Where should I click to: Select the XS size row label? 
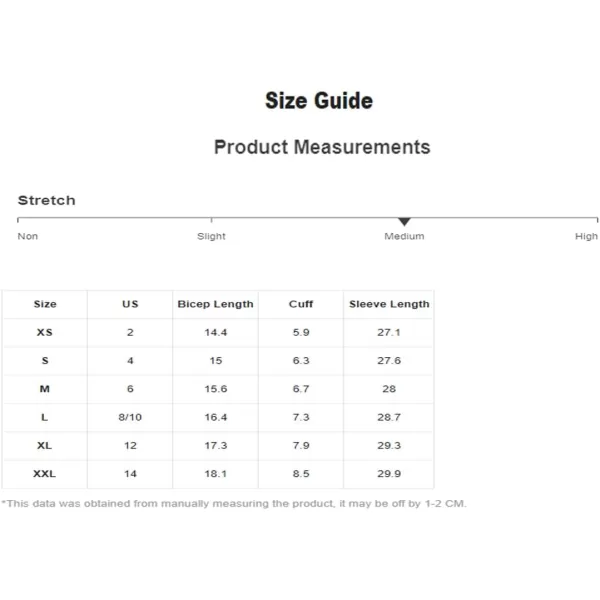pyautogui.click(x=45, y=332)
